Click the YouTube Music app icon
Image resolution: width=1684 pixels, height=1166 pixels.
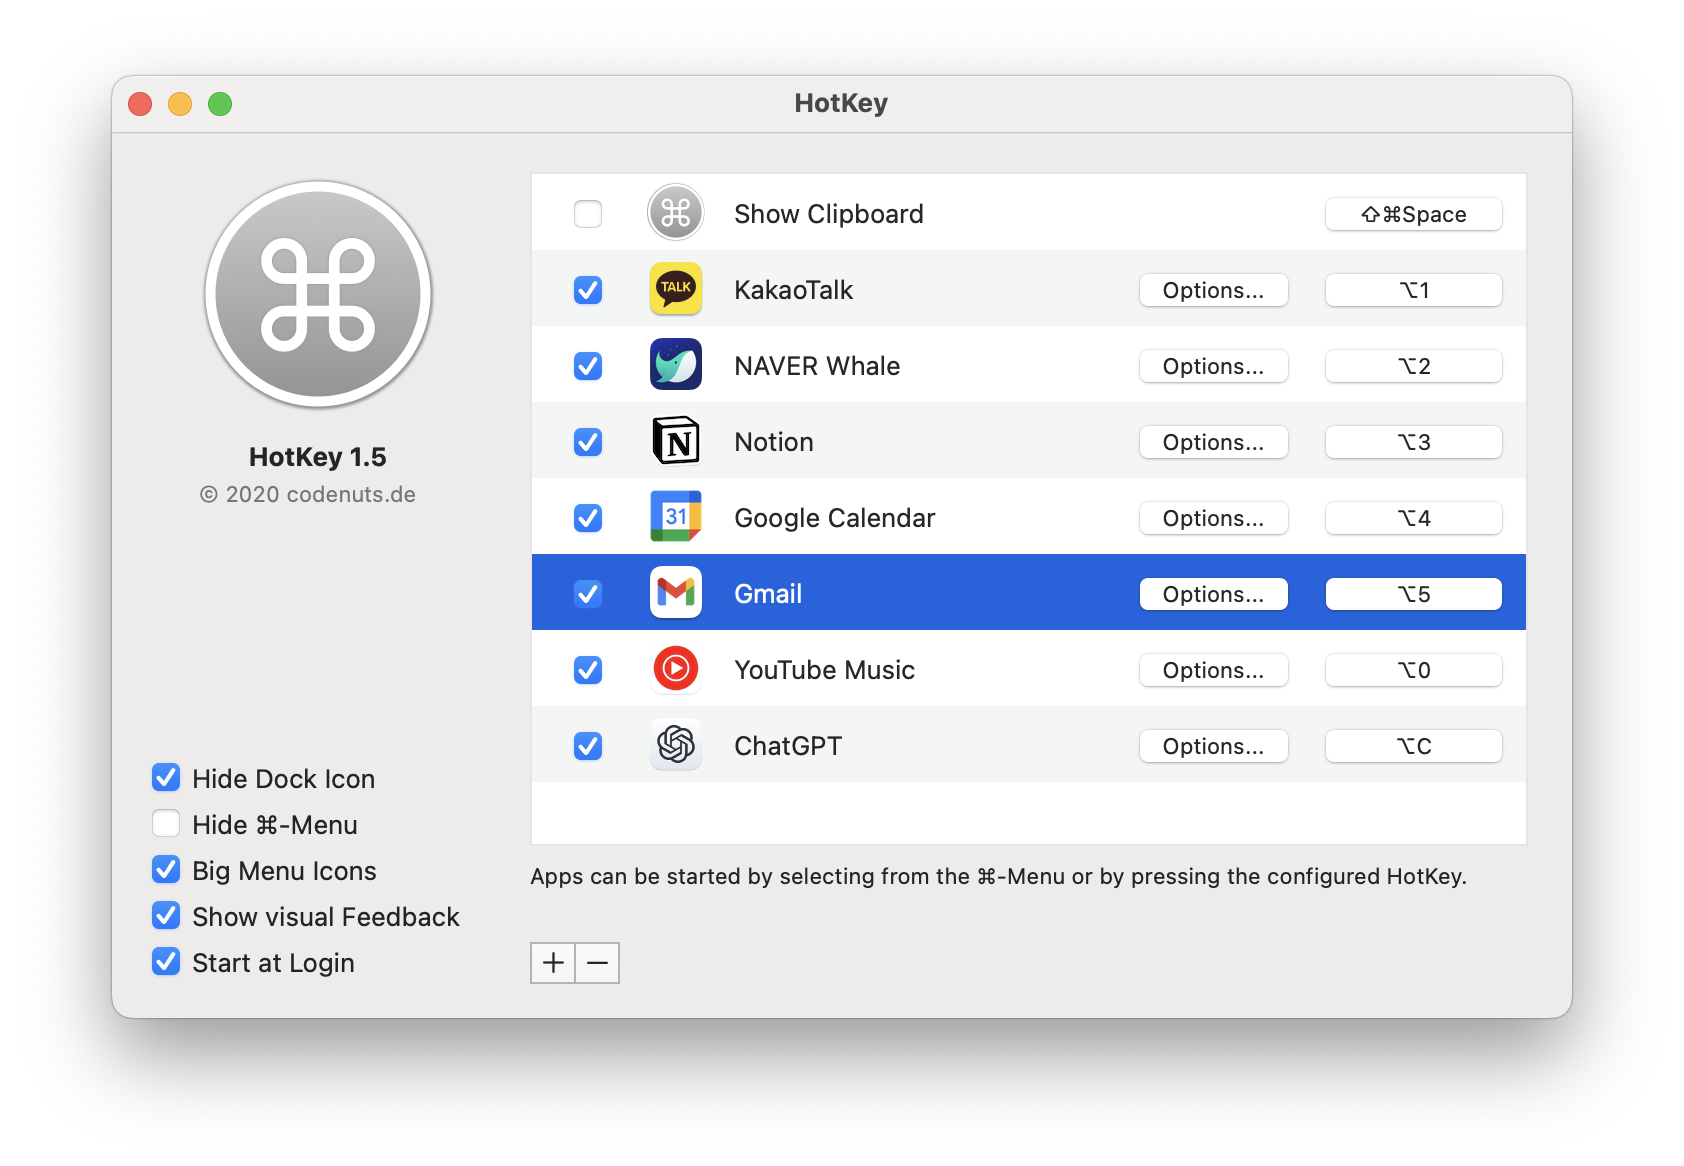[x=676, y=669]
